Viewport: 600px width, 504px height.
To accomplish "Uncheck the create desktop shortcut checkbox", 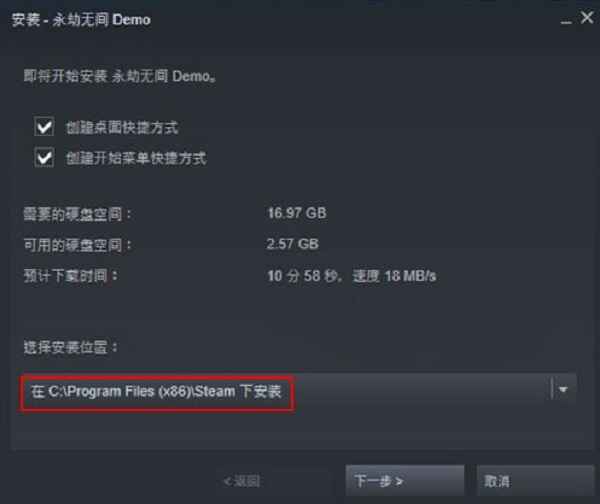I will (x=44, y=126).
